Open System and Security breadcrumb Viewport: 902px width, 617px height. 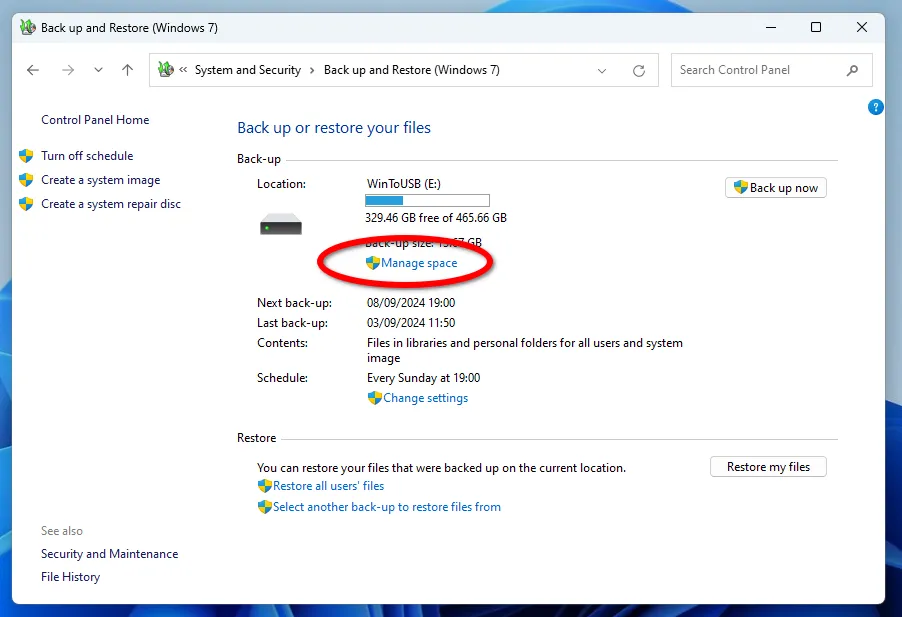[247, 70]
